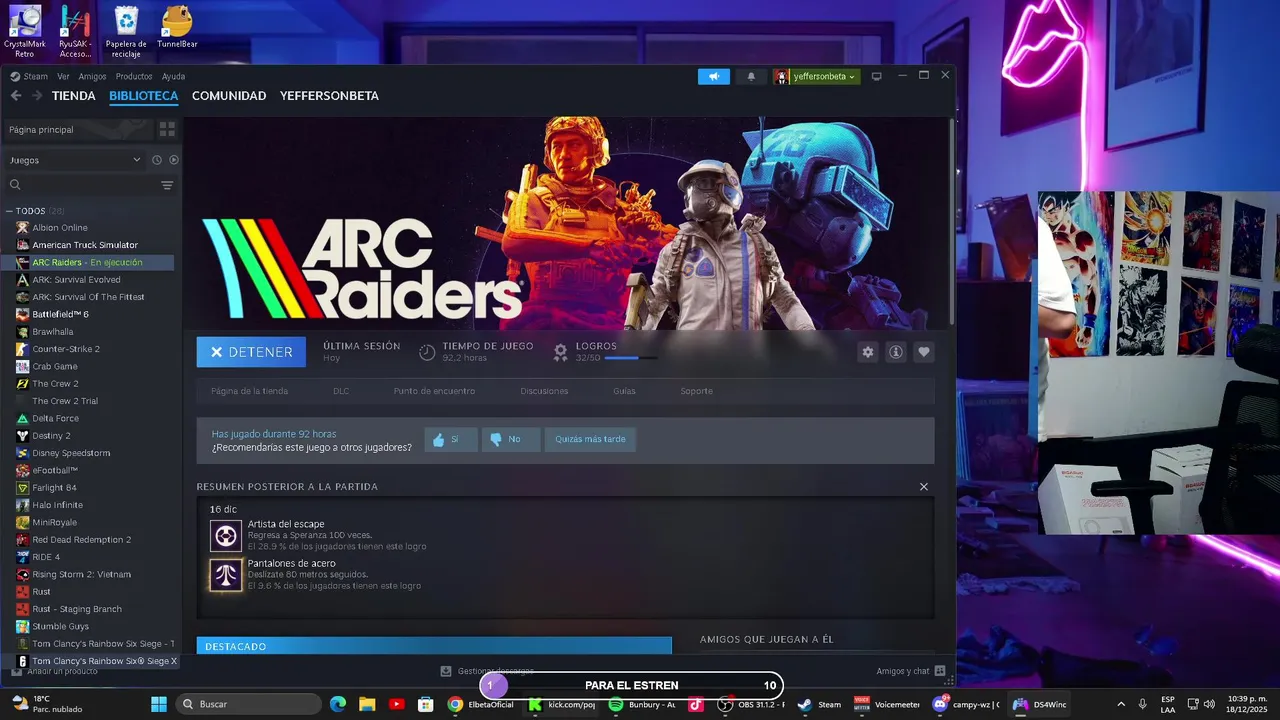Go to the TIENDA section
The image size is (1280, 720).
click(74, 96)
